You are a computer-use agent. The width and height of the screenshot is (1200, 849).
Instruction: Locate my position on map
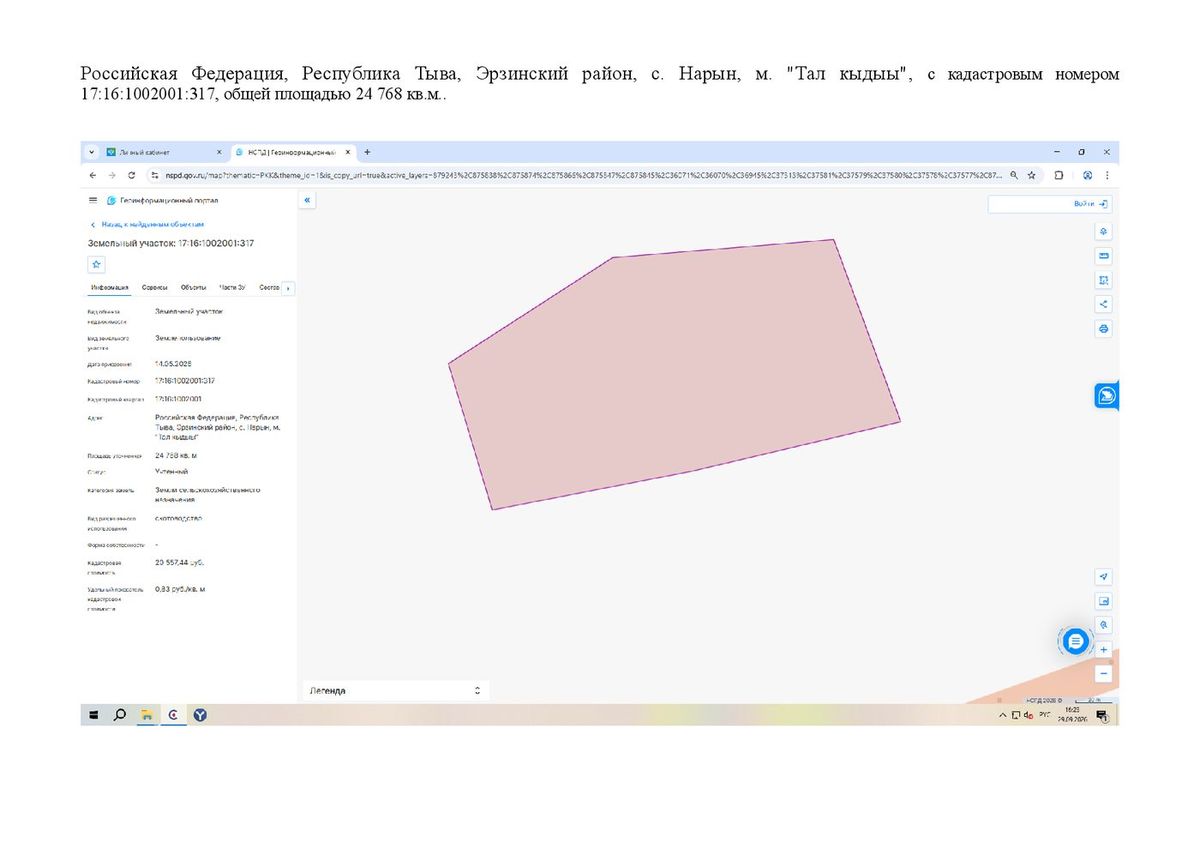pos(1103,577)
